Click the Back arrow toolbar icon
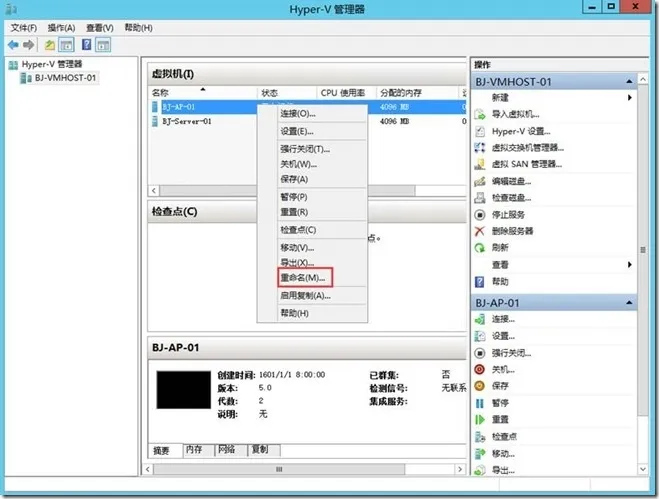Image resolution: width=659 pixels, height=499 pixels. [13, 45]
